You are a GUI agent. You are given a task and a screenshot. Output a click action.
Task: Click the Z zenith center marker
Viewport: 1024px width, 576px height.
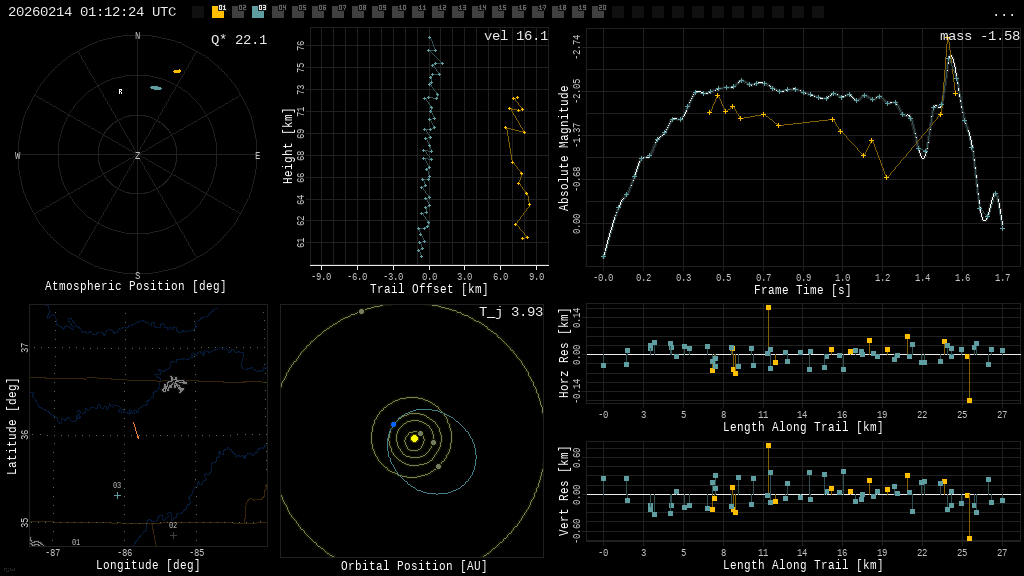point(137,156)
